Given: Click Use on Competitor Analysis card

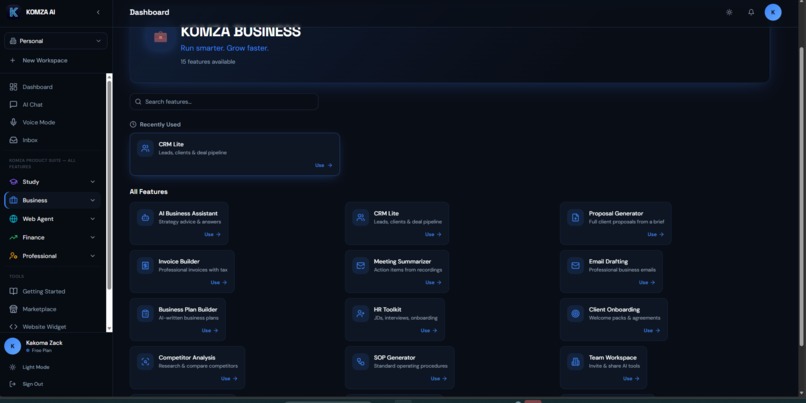Looking at the screenshot, I should (230, 379).
